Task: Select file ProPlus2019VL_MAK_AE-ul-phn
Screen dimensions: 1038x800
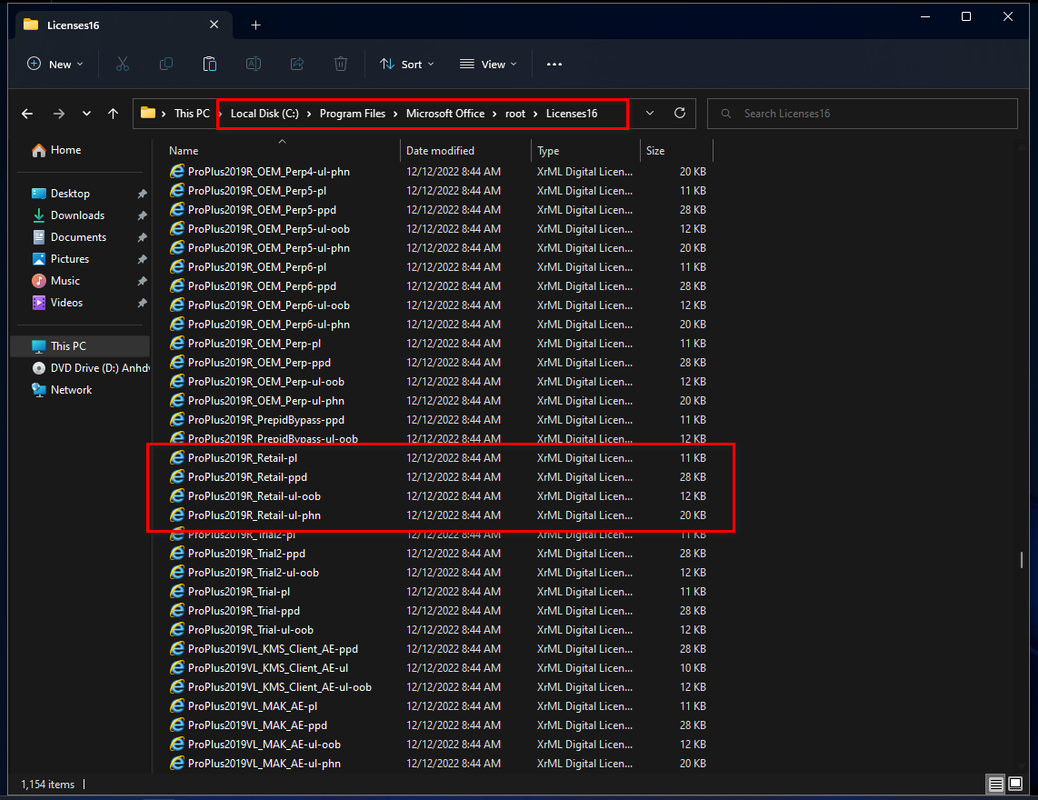Action: click(437, 764)
